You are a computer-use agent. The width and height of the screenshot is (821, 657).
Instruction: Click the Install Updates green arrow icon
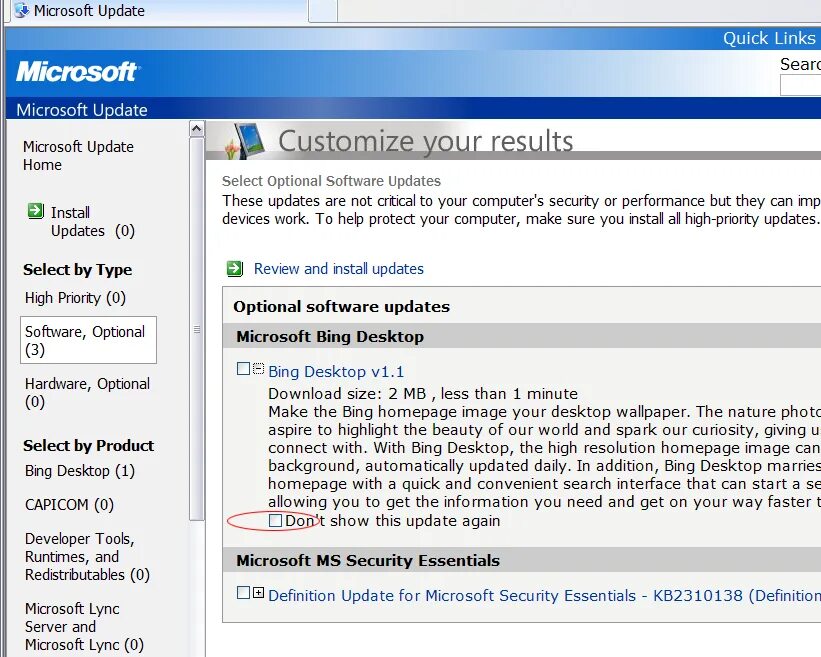(x=35, y=211)
